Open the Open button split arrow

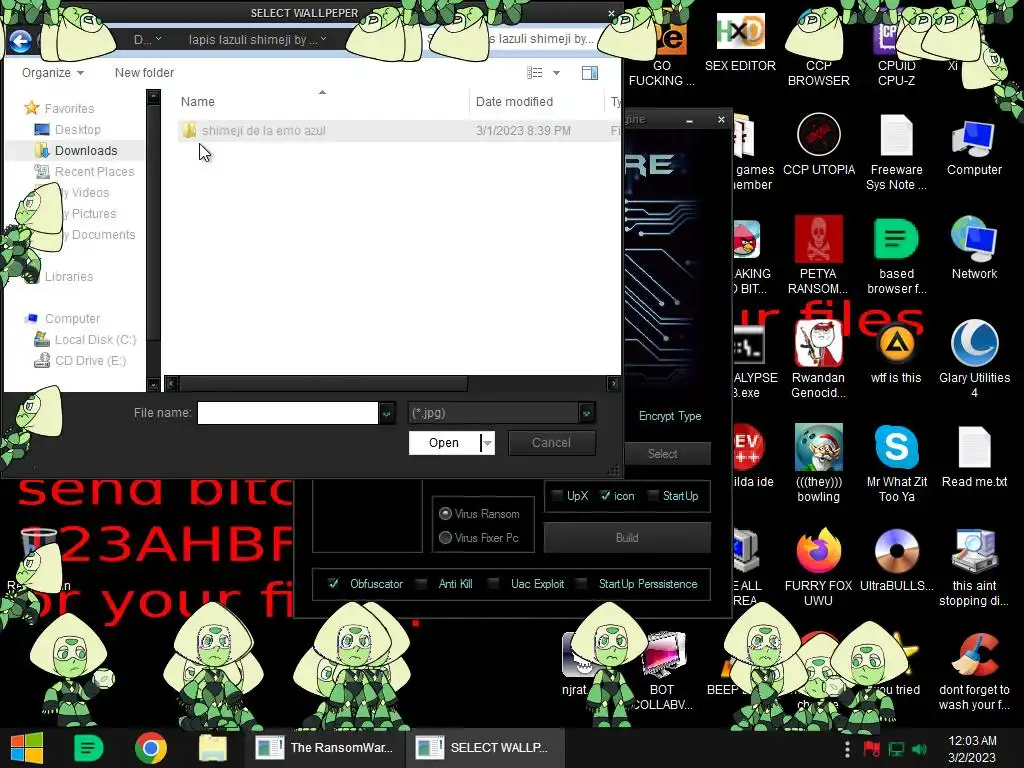click(487, 443)
